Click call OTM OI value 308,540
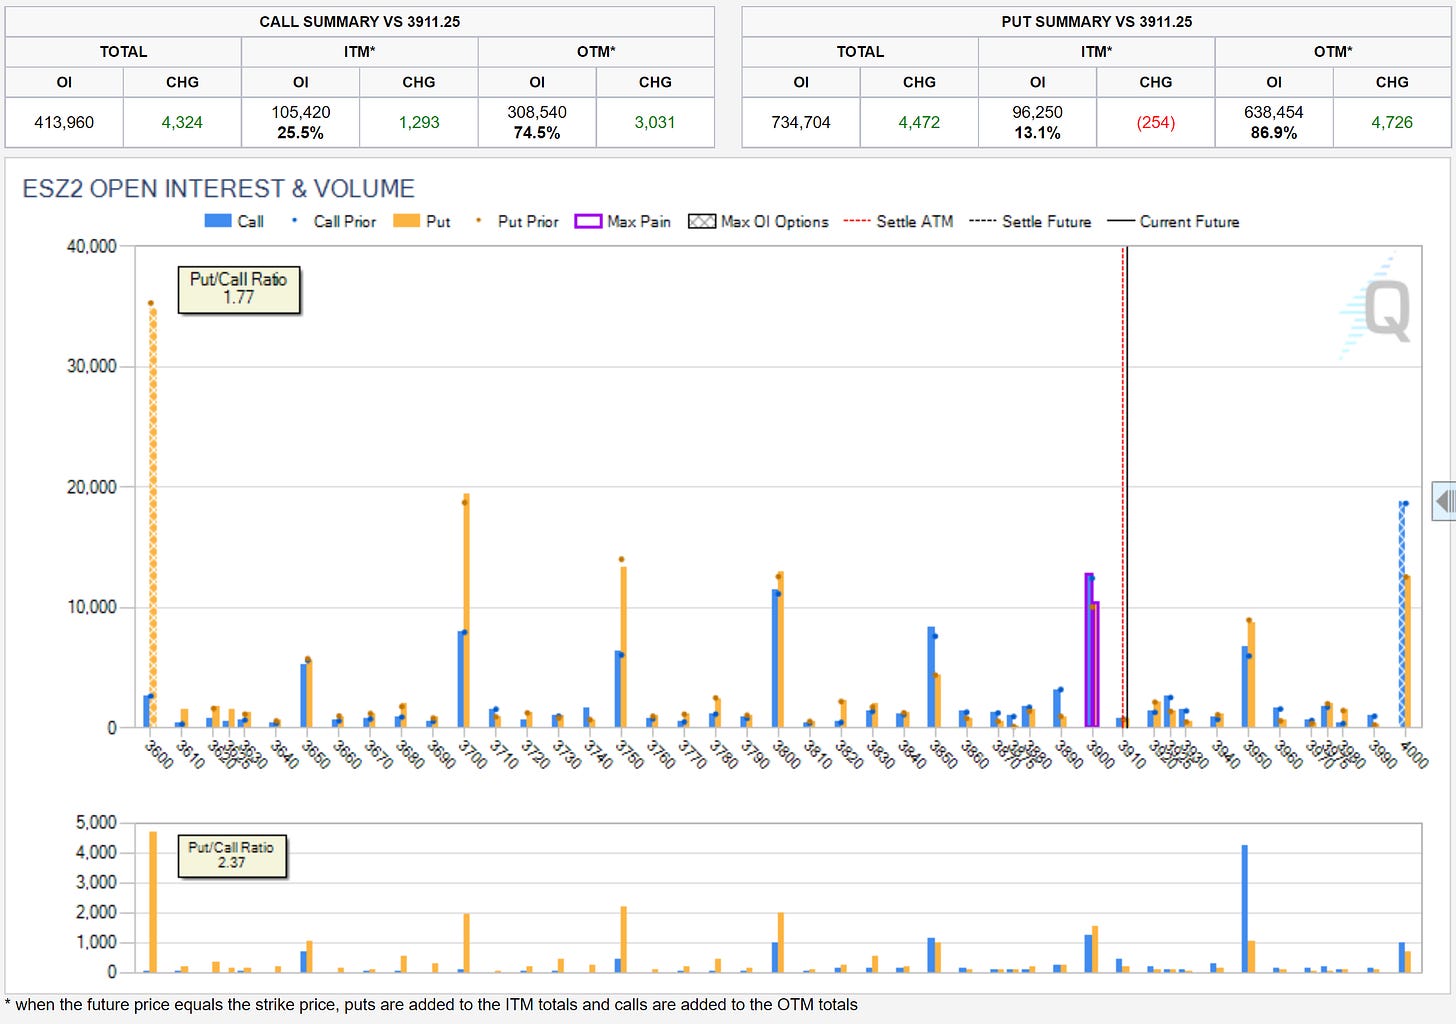1456x1024 pixels. pyautogui.click(x=537, y=112)
